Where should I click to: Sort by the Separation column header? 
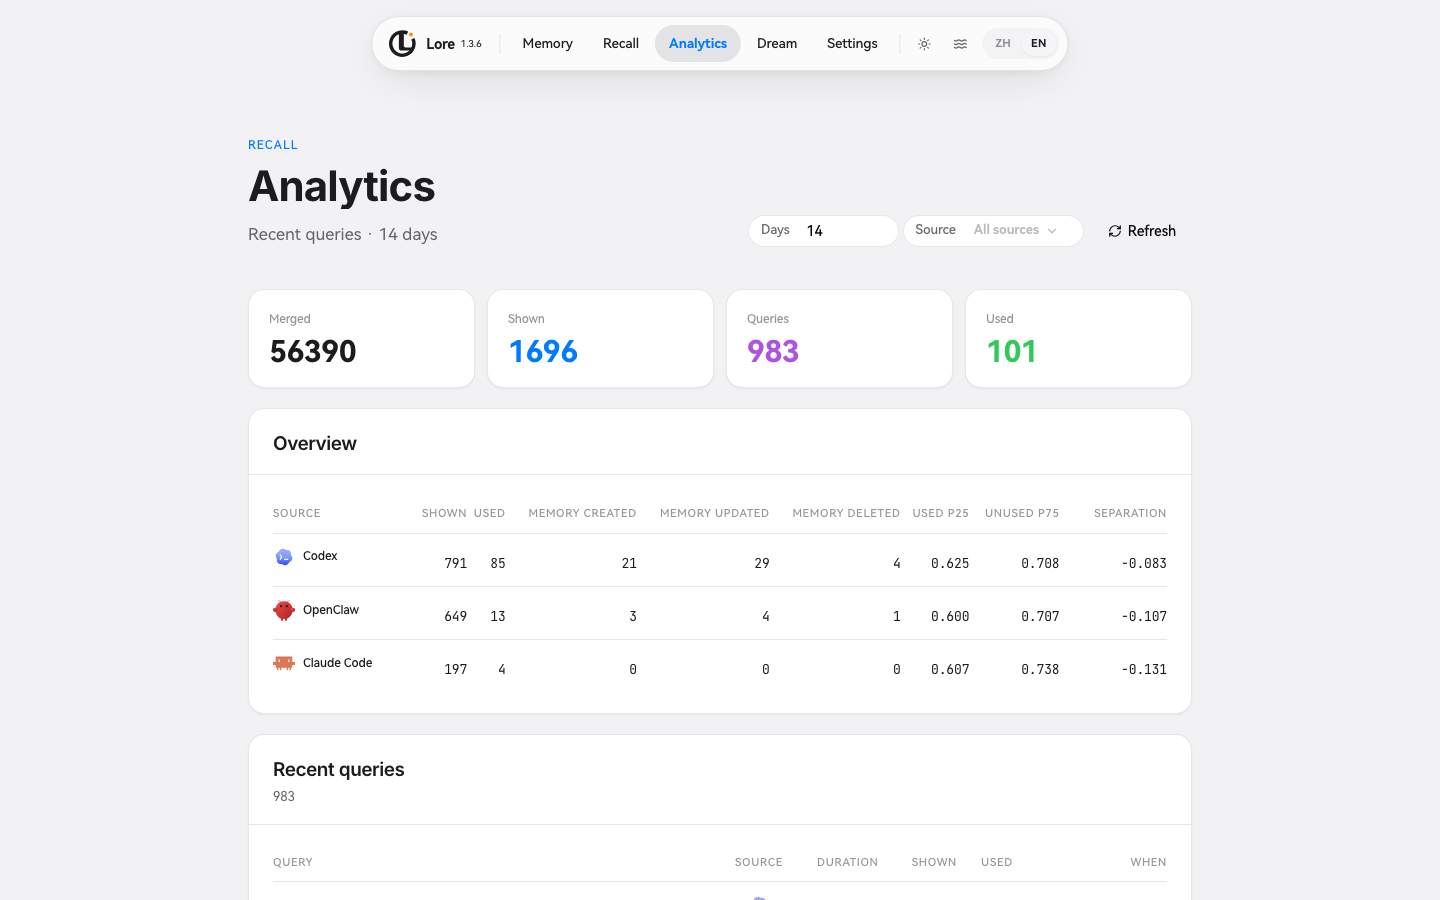pos(1130,513)
